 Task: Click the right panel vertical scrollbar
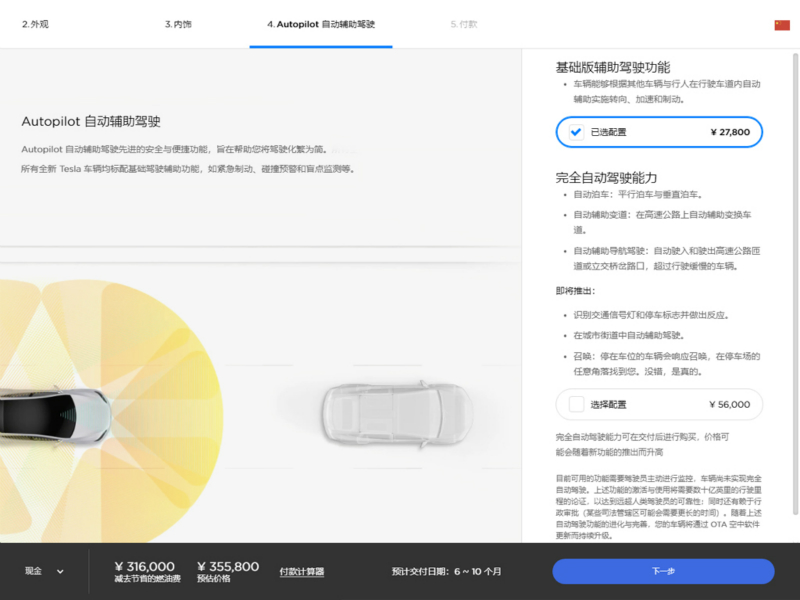click(x=795, y=283)
